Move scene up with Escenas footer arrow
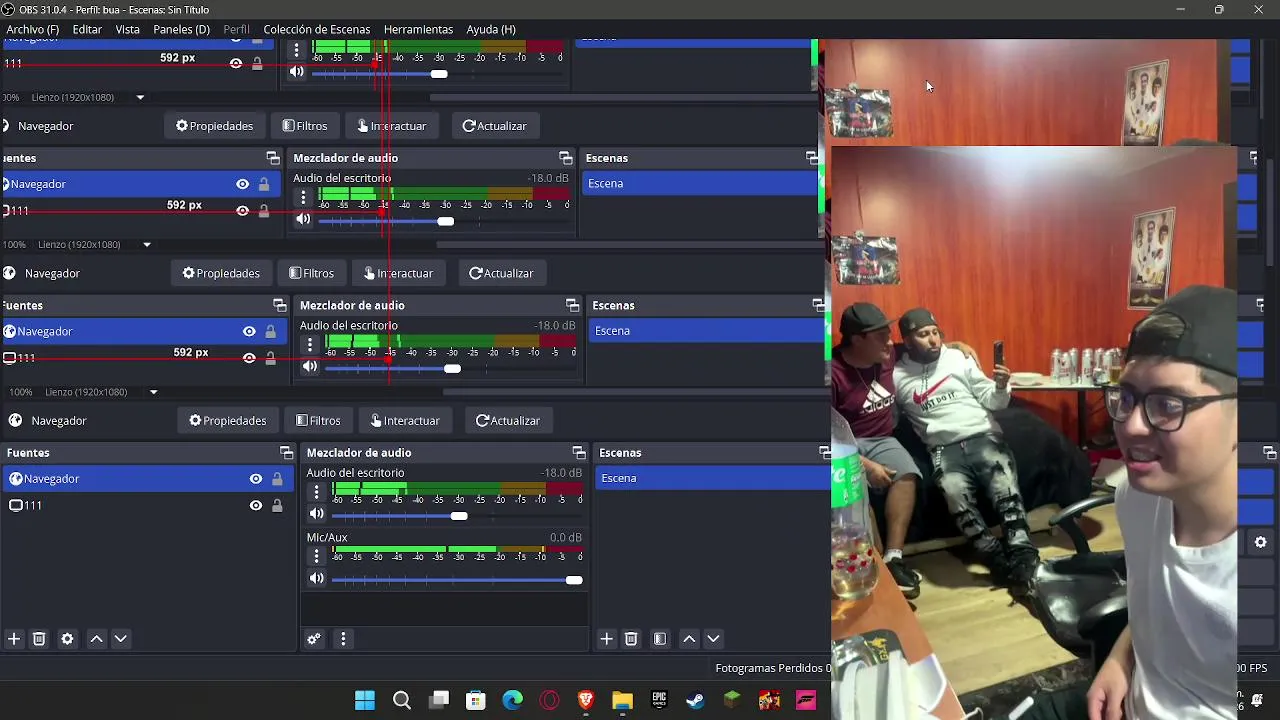Screen dimensions: 1280x720 (689, 639)
